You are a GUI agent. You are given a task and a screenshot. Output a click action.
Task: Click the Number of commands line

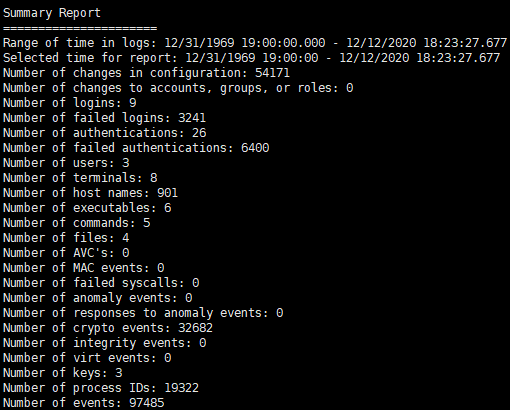(77, 223)
